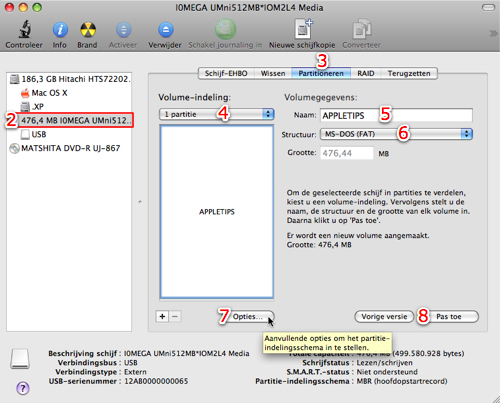Open the Info toolbar icon
Viewport: 500px width, 403px height.
point(60,30)
